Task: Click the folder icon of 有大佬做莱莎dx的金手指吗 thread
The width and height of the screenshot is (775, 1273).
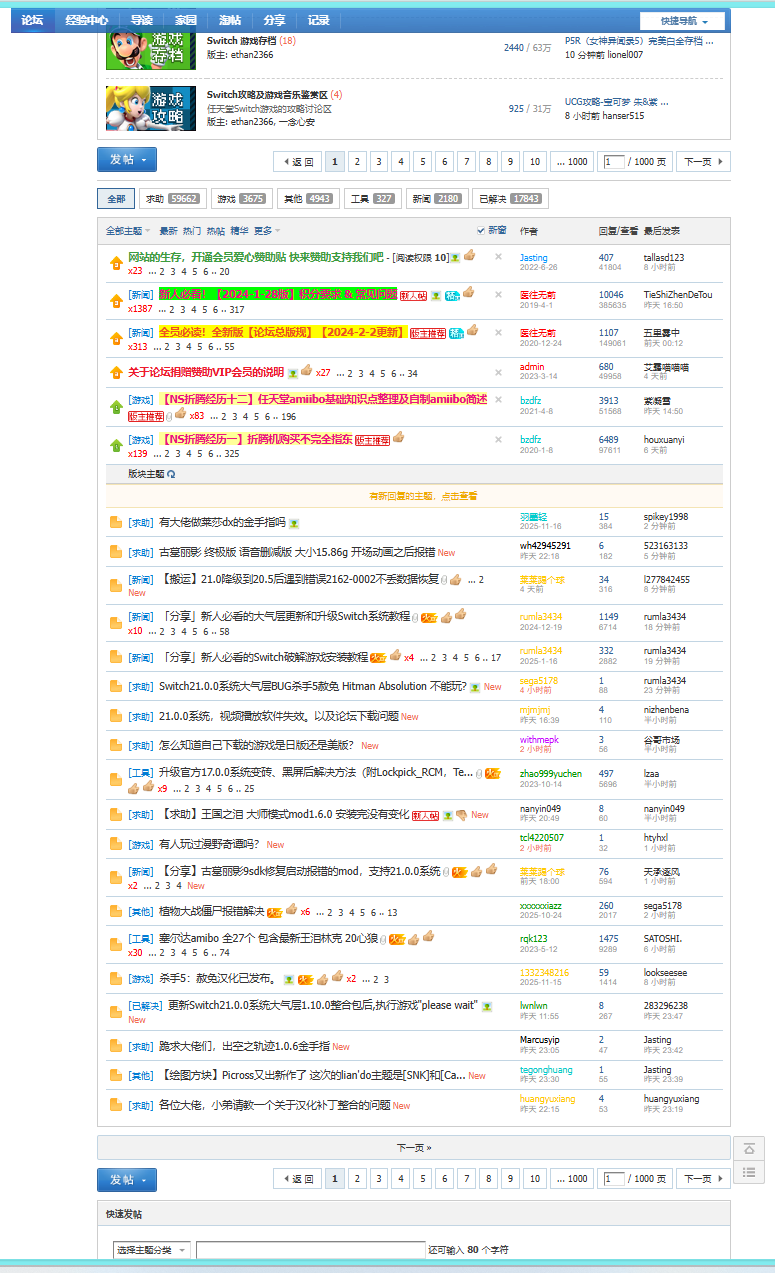Action: (116, 522)
